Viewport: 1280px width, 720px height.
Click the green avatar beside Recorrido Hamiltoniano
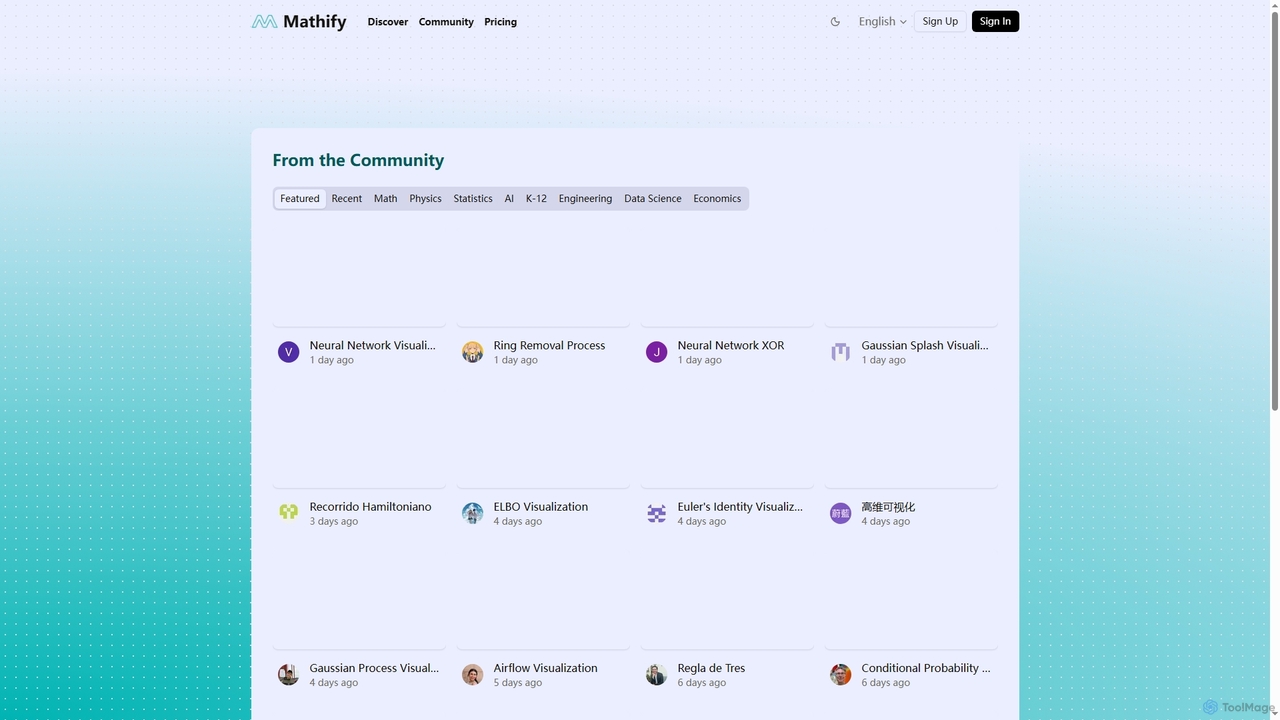(288, 513)
